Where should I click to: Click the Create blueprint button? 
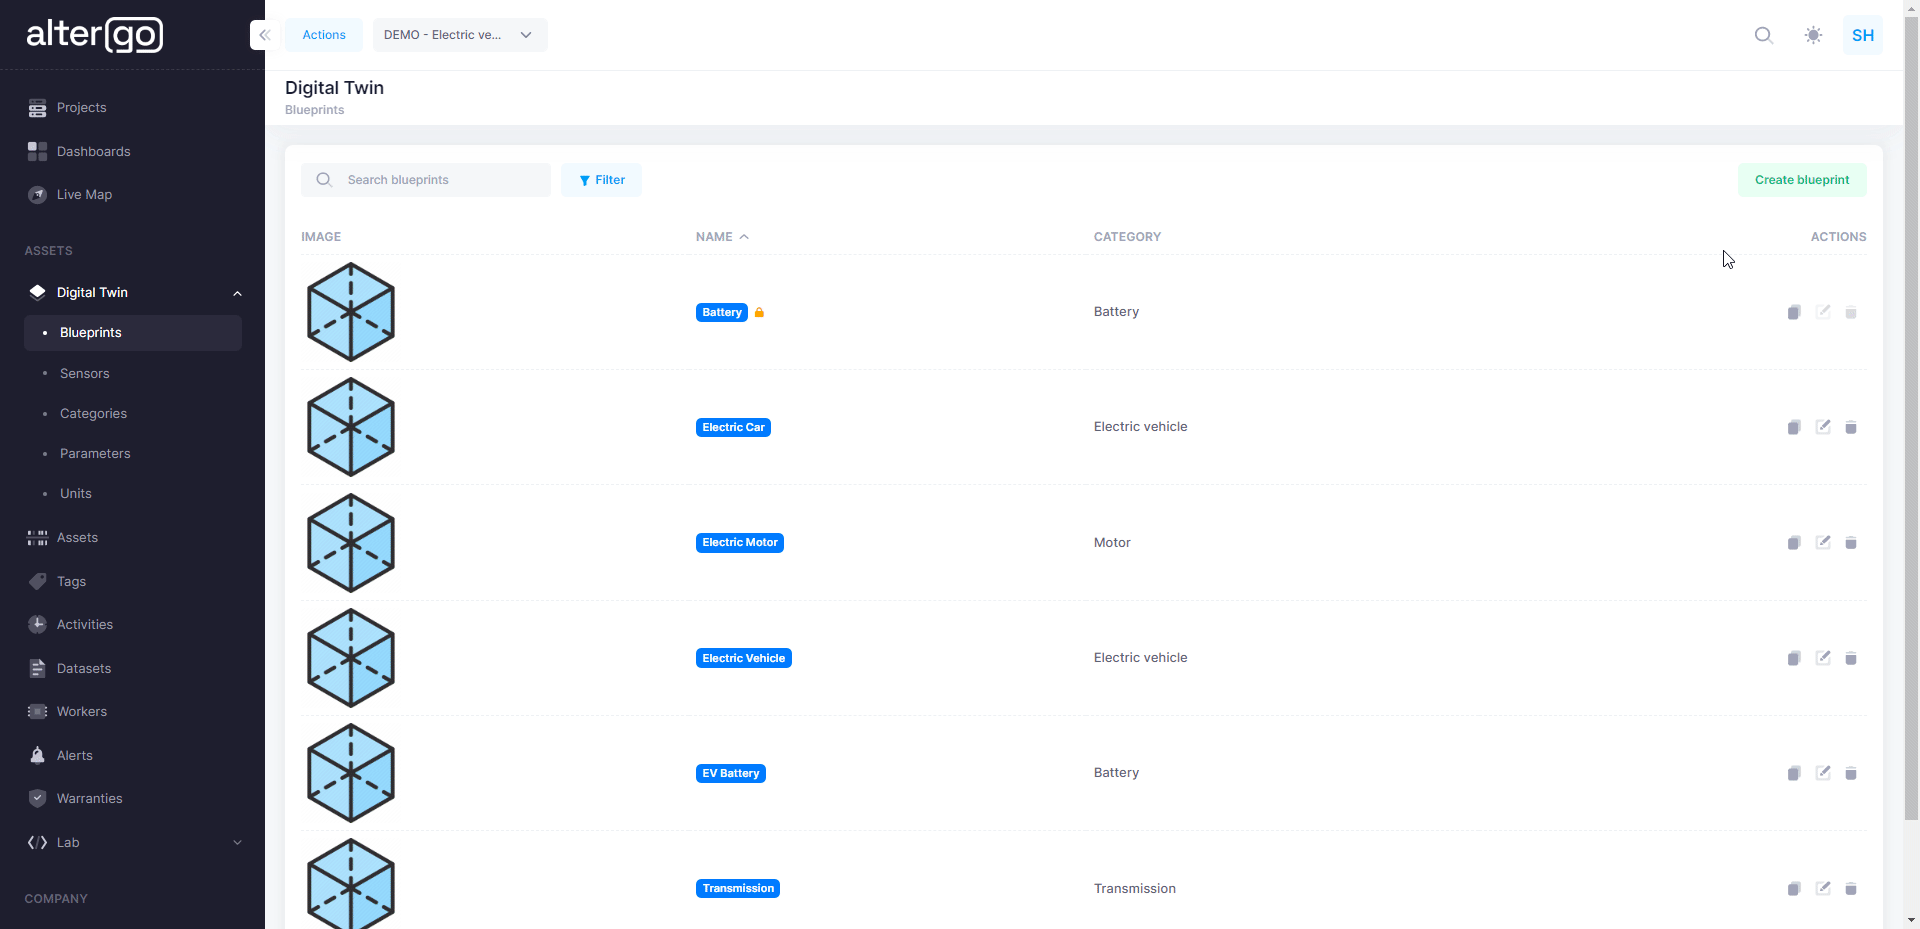click(1801, 180)
